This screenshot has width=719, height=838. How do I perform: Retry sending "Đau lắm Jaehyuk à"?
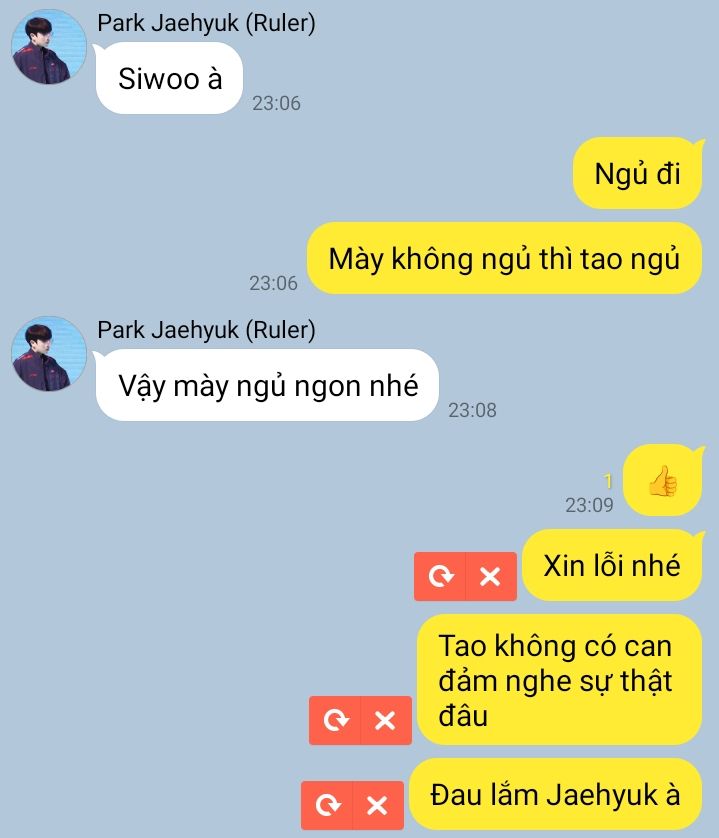(x=327, y=805)
